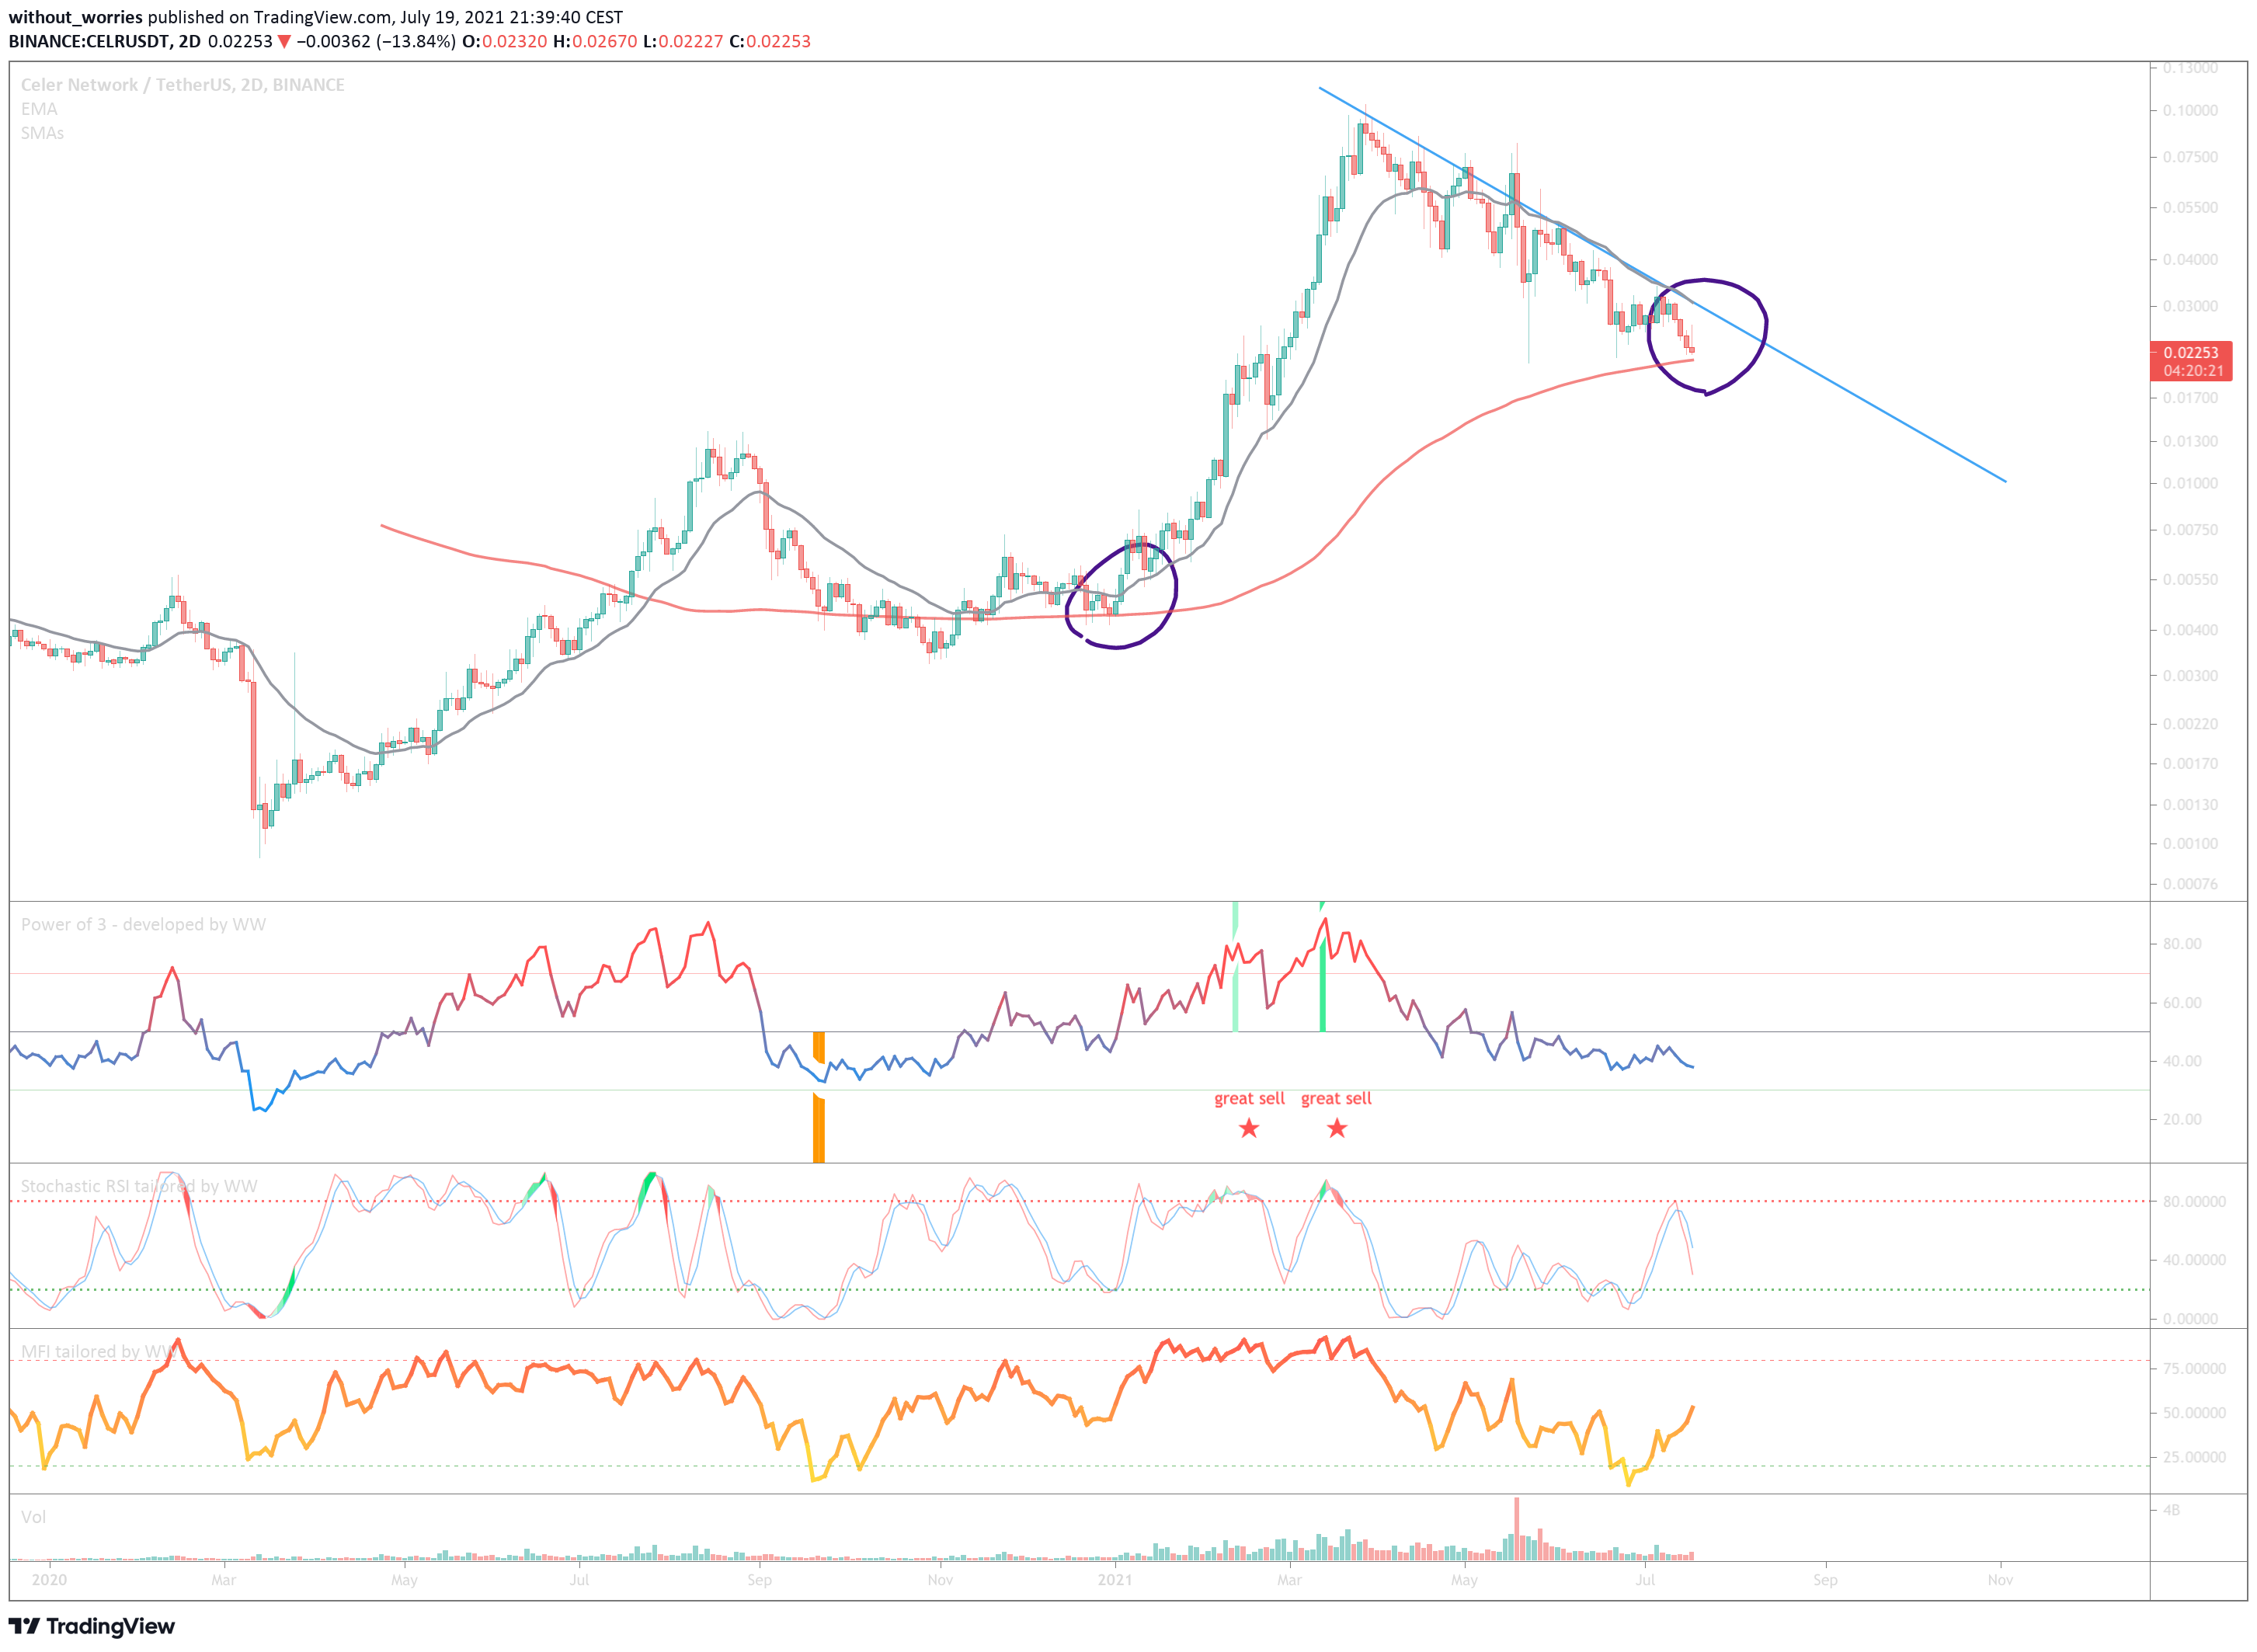This screenshot has width=2257, height=1652.
Task: Click the 0.04000 price axis label
Action: click(2190, 259)
